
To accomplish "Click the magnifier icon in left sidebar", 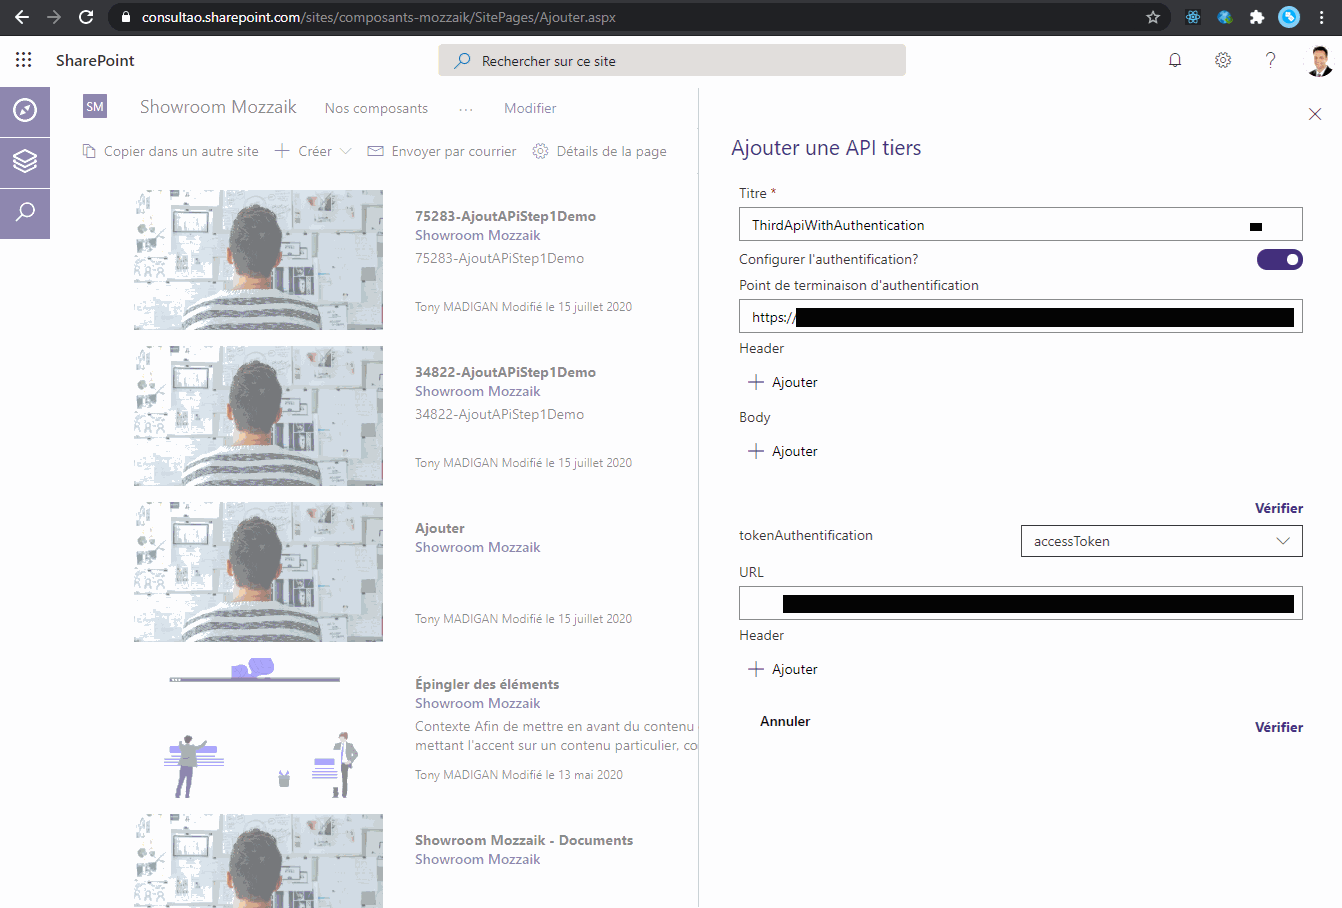I will click(25, 212).
